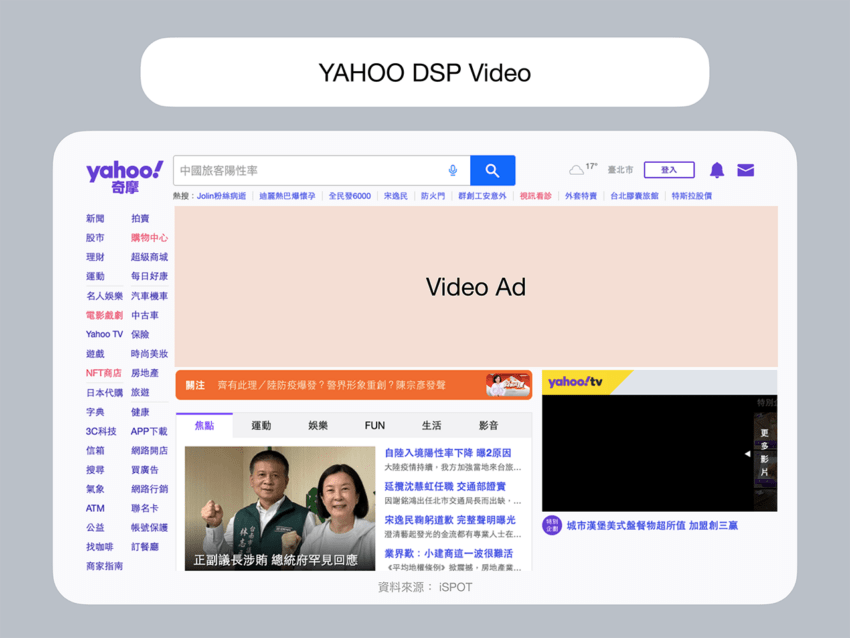Switch to the 影音 tab

488,425
